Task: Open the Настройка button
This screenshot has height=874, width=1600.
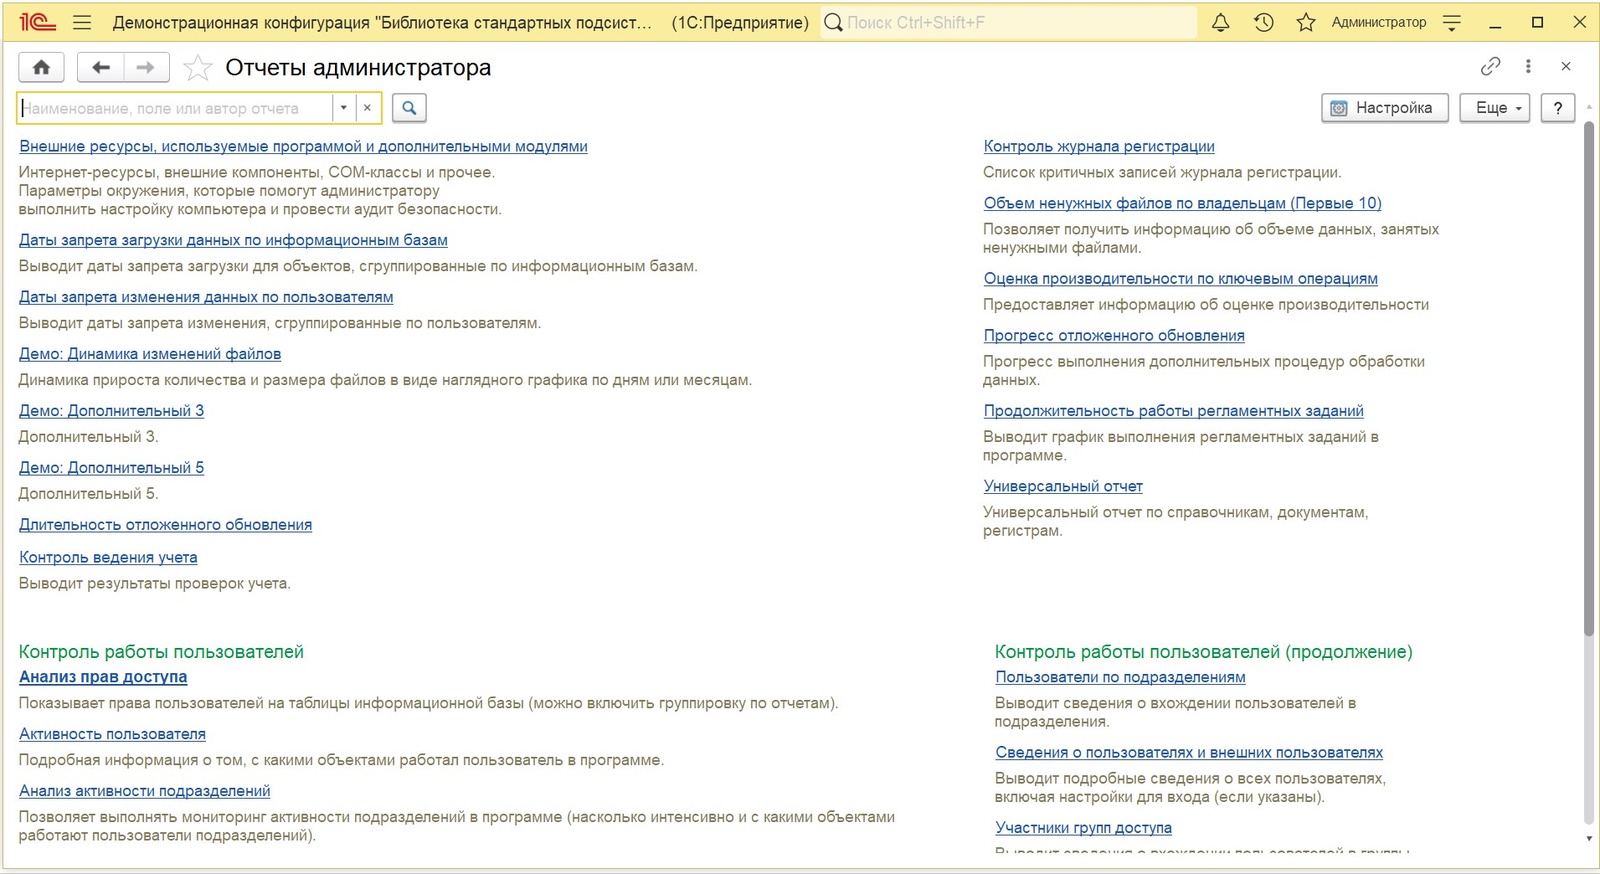Action: pos(1385,108)
